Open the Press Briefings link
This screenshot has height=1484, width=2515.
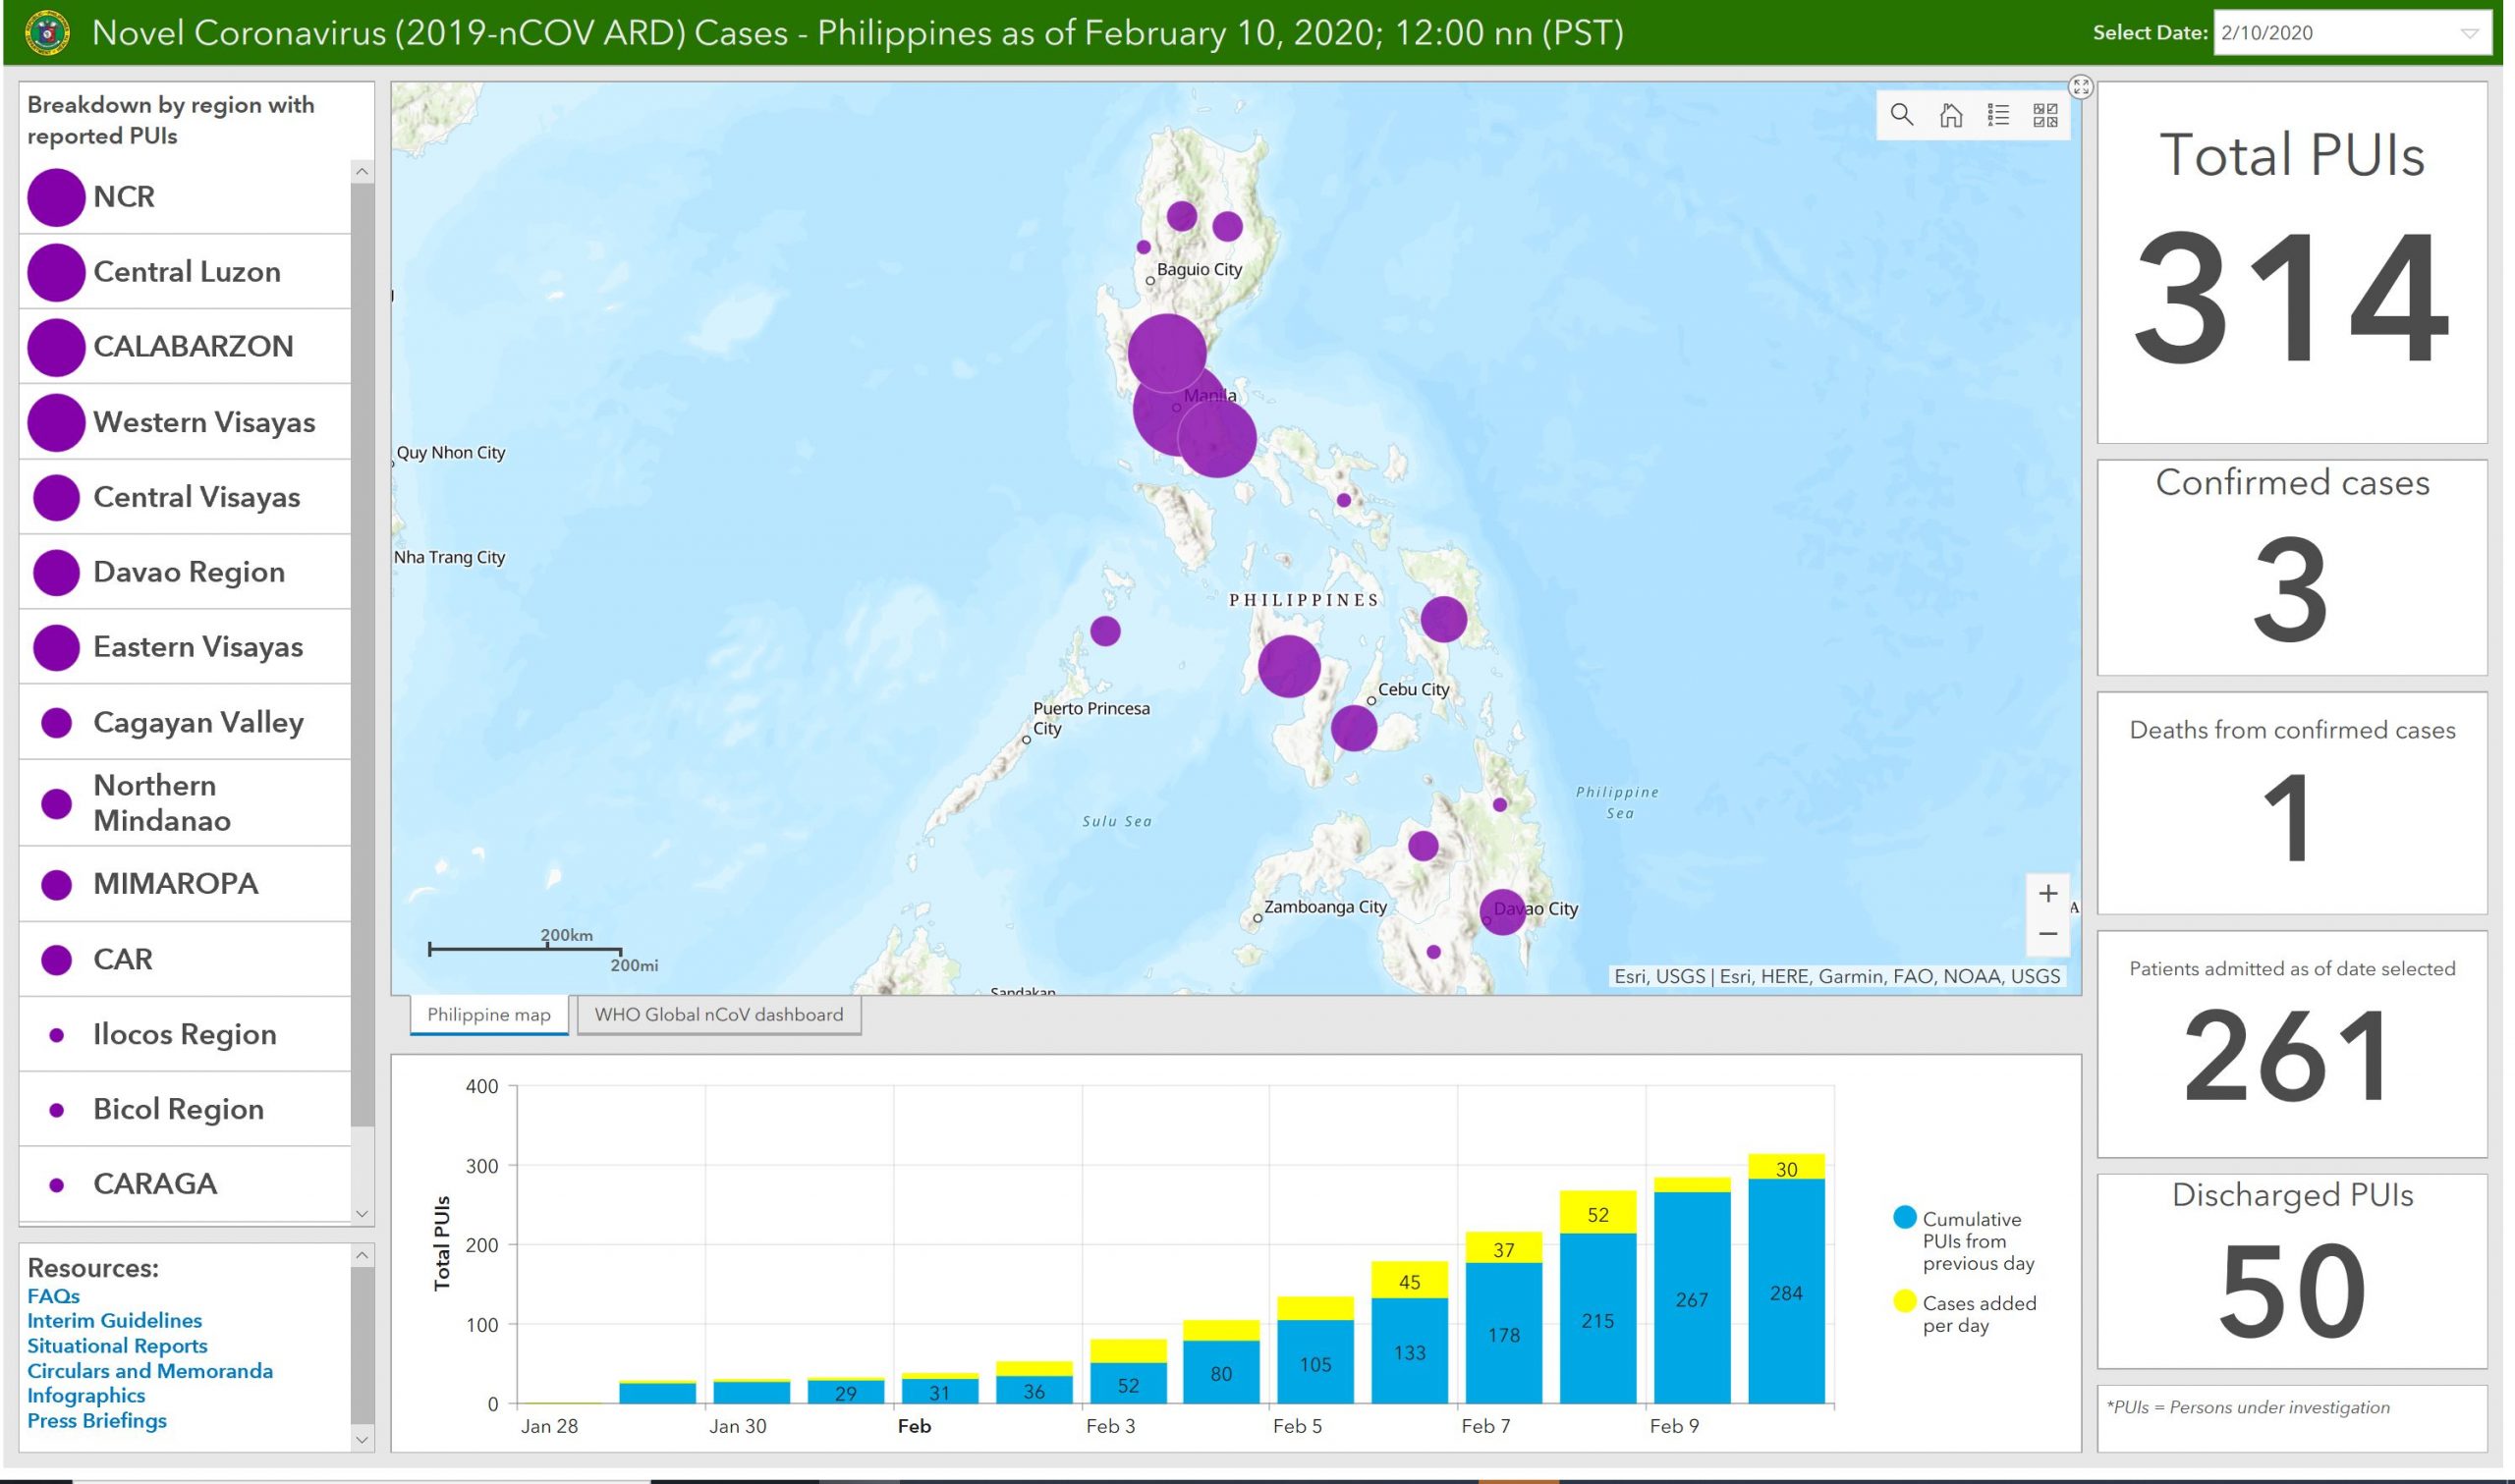[97, 1421]
